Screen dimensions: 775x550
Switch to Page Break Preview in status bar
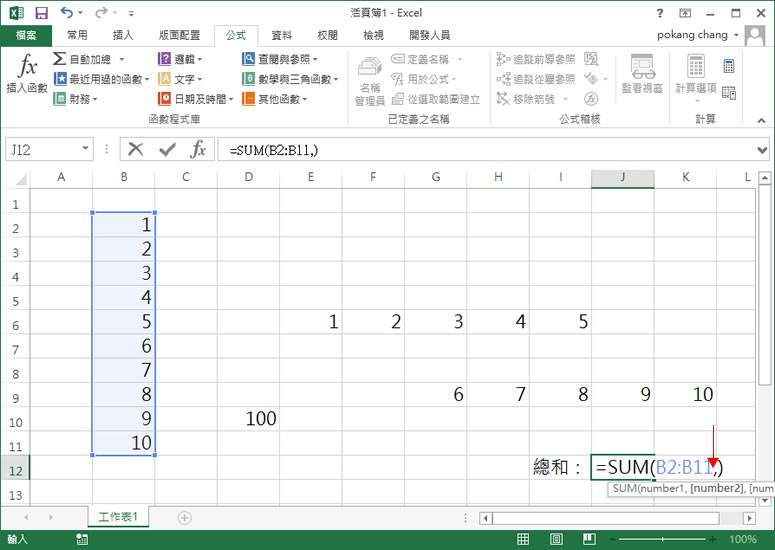(x=589, y=539)
